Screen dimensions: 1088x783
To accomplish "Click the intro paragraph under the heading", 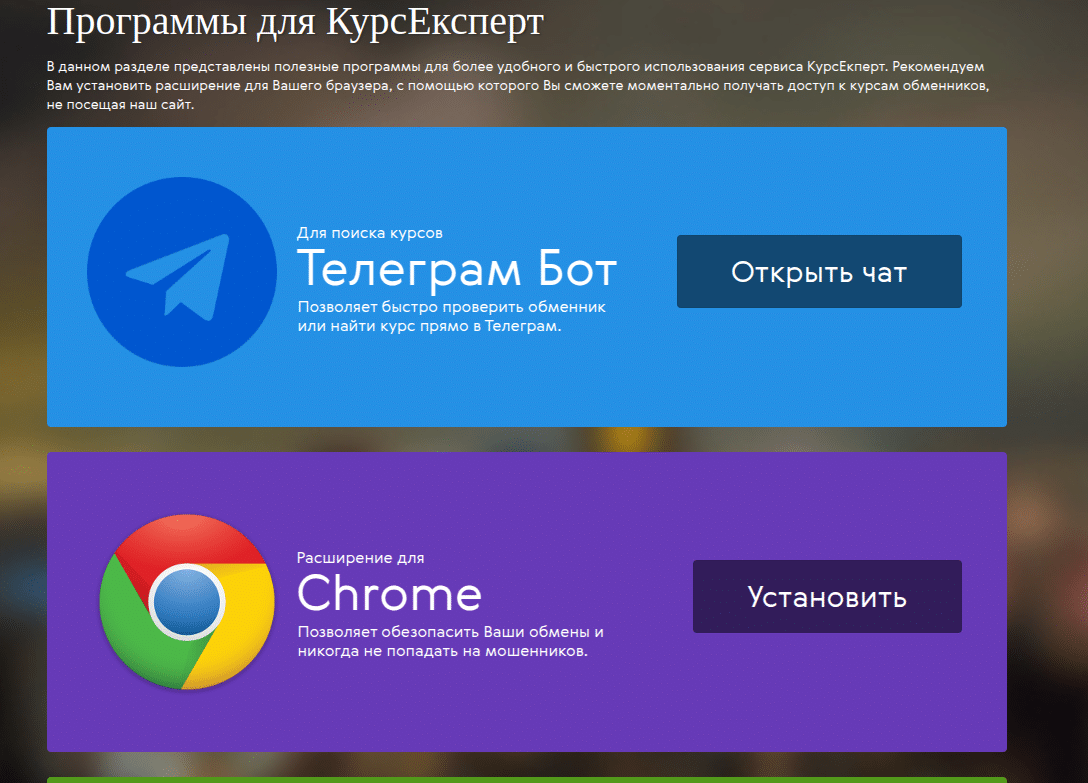I will pos(517,86).
